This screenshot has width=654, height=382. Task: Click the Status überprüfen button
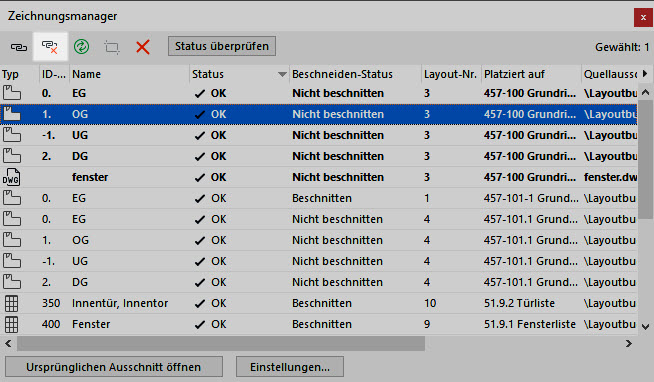[221, 46]
